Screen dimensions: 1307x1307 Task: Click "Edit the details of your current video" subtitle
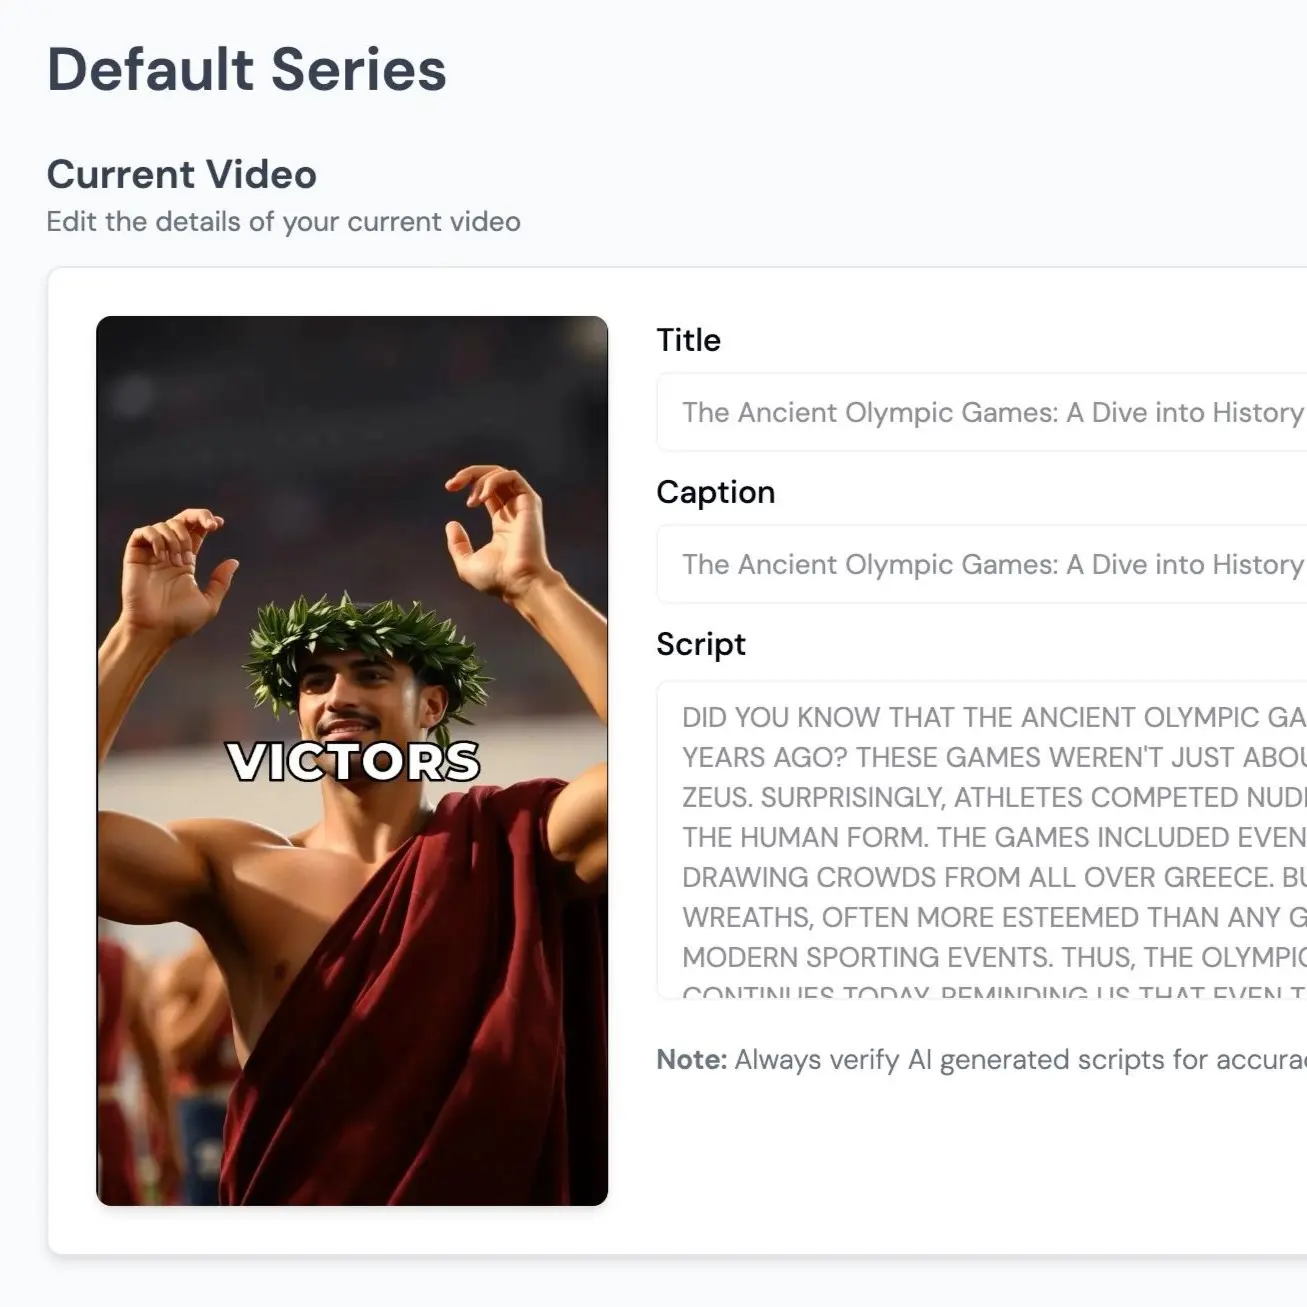[x=283, y=221]
